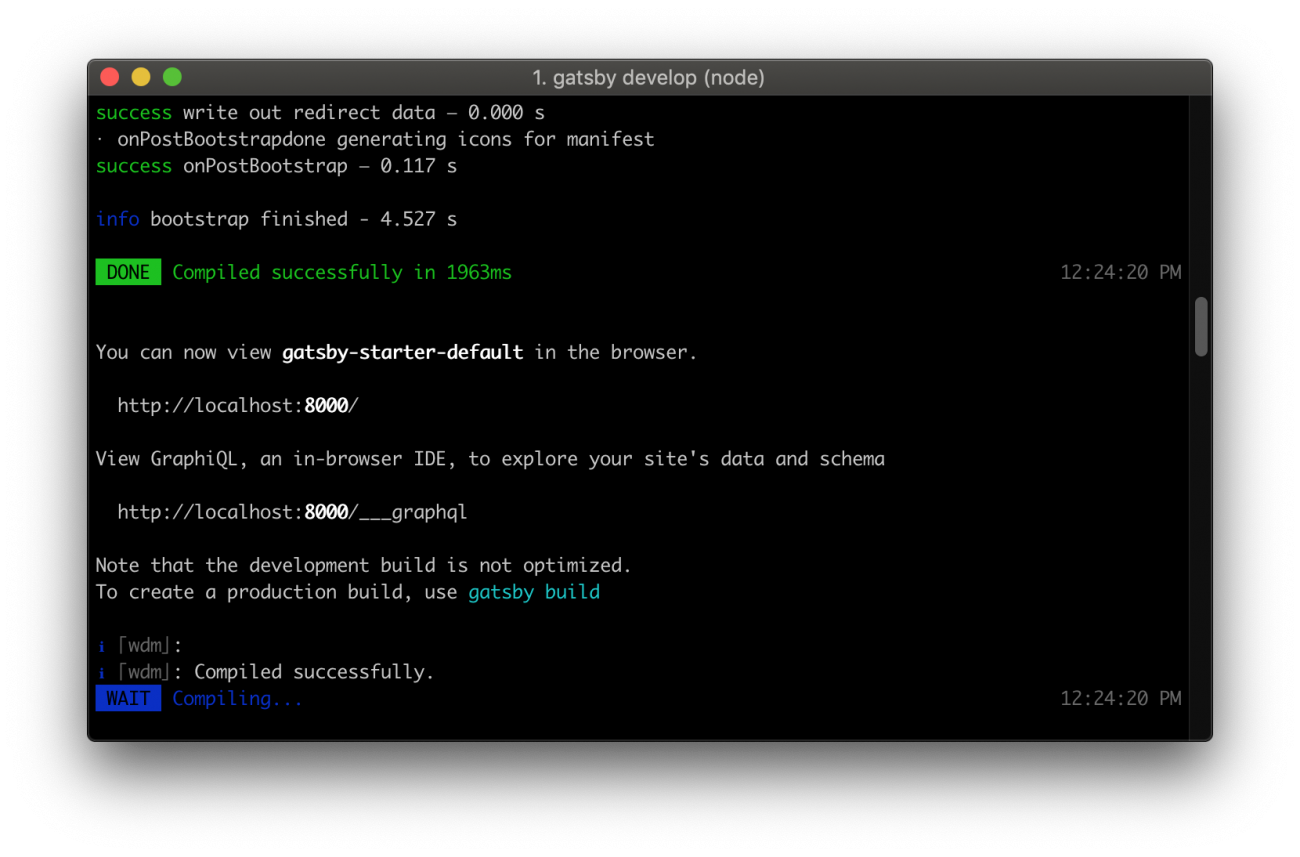
Task: Click the window title '1. gatsby develop (node)'
Action: coord(649,77)
